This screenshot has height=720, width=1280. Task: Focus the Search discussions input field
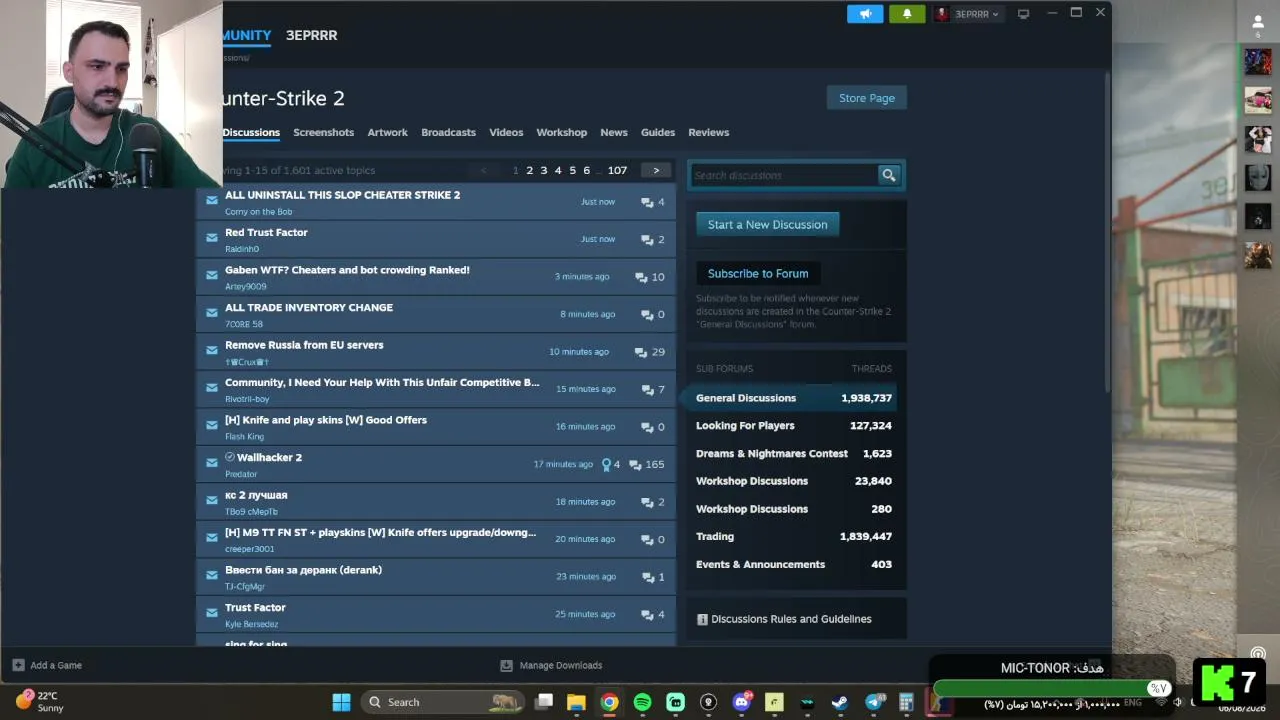click(784, 175)
